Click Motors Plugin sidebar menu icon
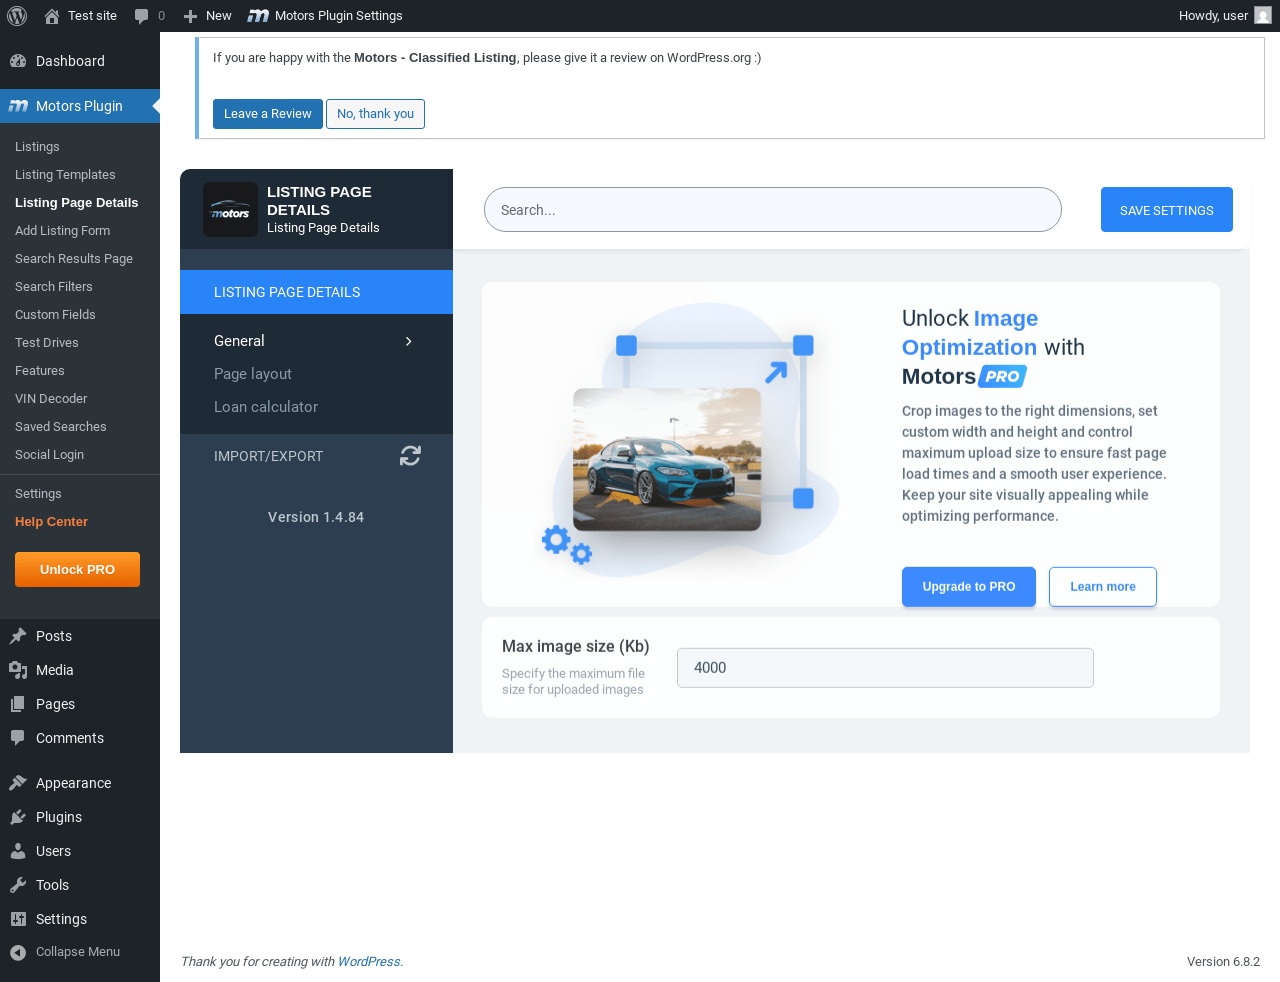Viewport: 1280px width, 982px height. click(x=18, y=106)
